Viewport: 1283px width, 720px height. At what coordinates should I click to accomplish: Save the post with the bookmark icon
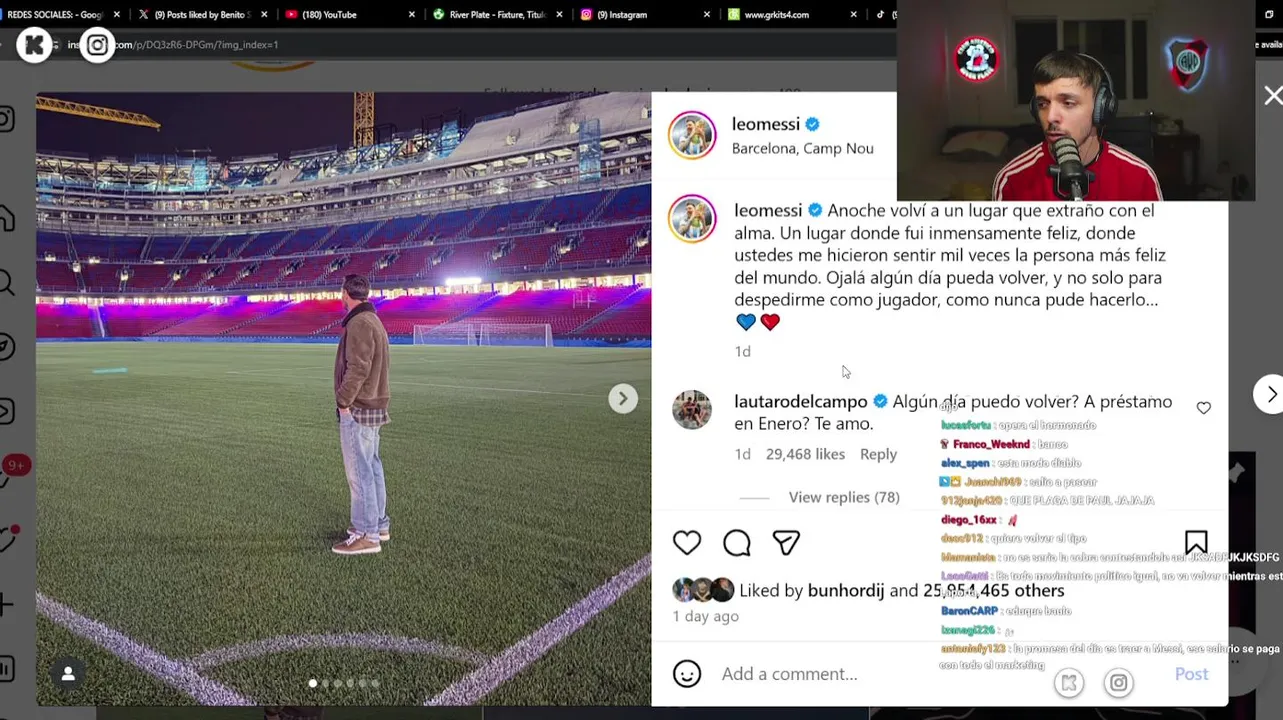tap(1196, 542)
